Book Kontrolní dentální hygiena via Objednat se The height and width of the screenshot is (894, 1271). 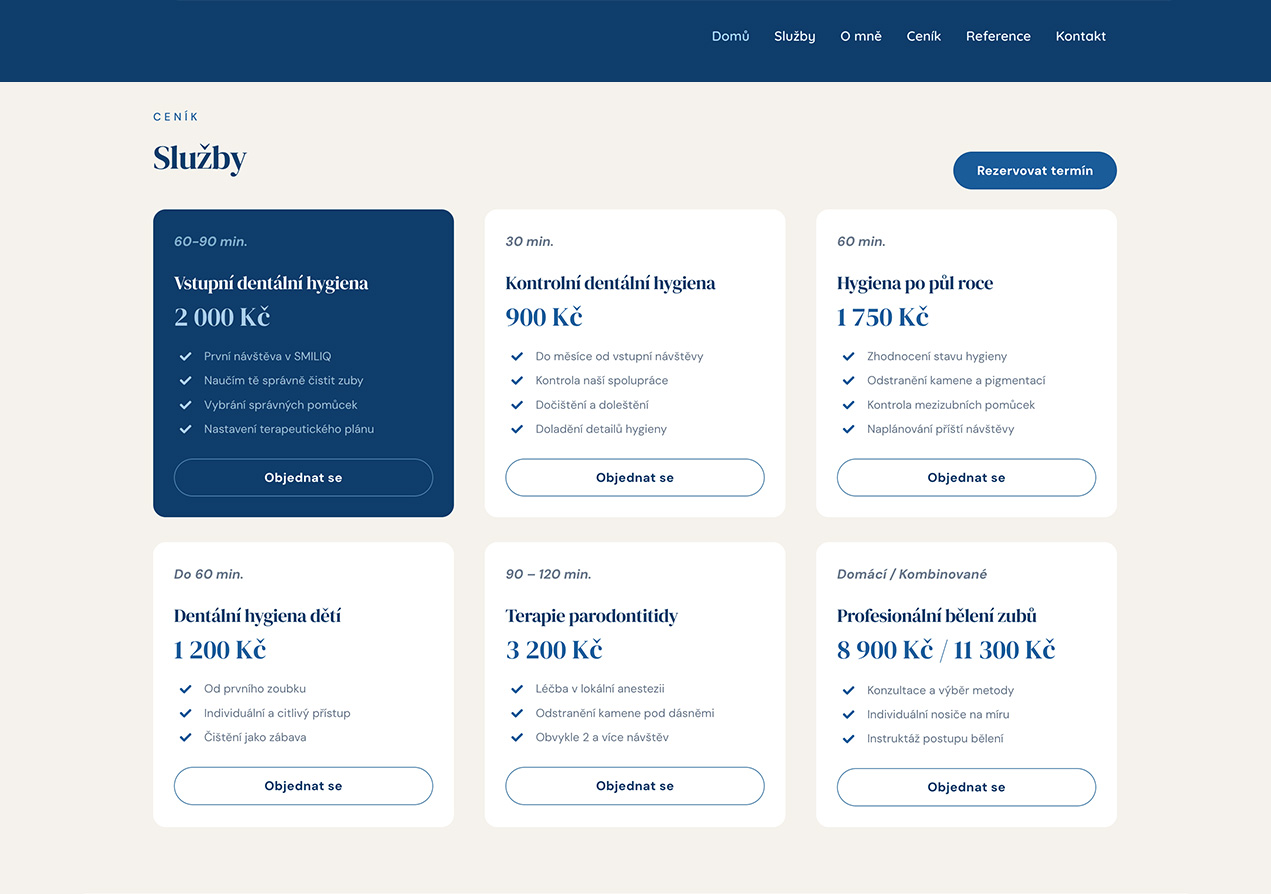pyautogui.click(x=634, y=478)
